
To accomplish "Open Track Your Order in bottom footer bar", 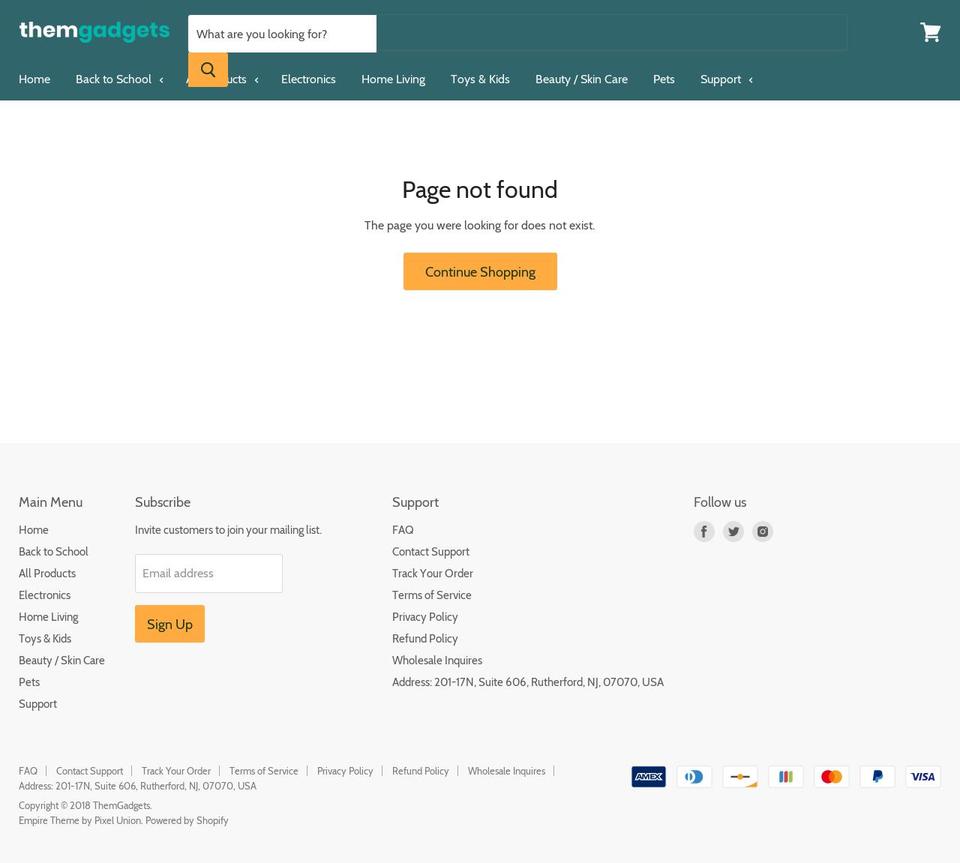I will click(176, 771).
